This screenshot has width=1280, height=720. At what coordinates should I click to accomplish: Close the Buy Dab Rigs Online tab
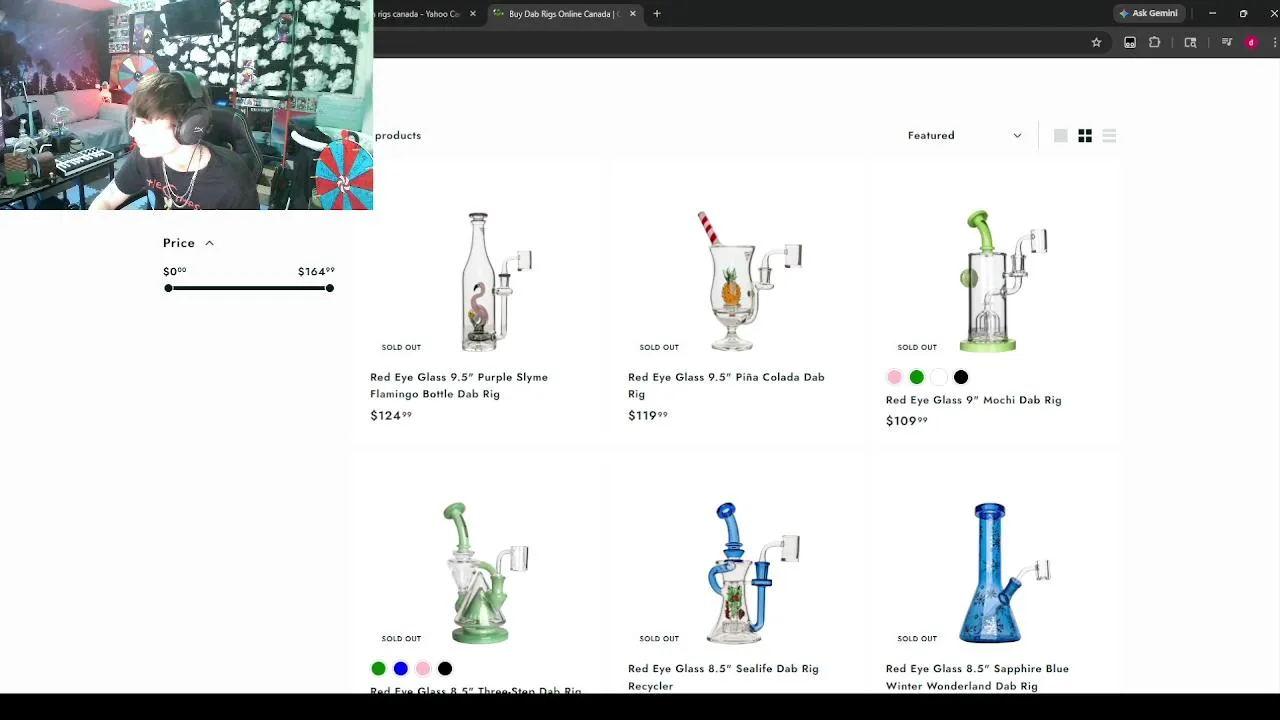[632, 14]
